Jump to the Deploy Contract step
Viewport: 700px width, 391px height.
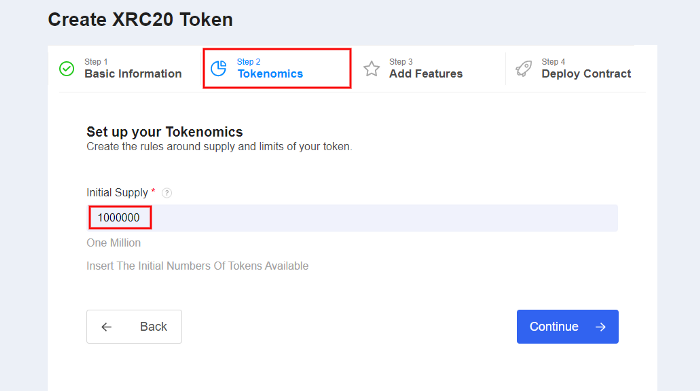coord(586,74)
